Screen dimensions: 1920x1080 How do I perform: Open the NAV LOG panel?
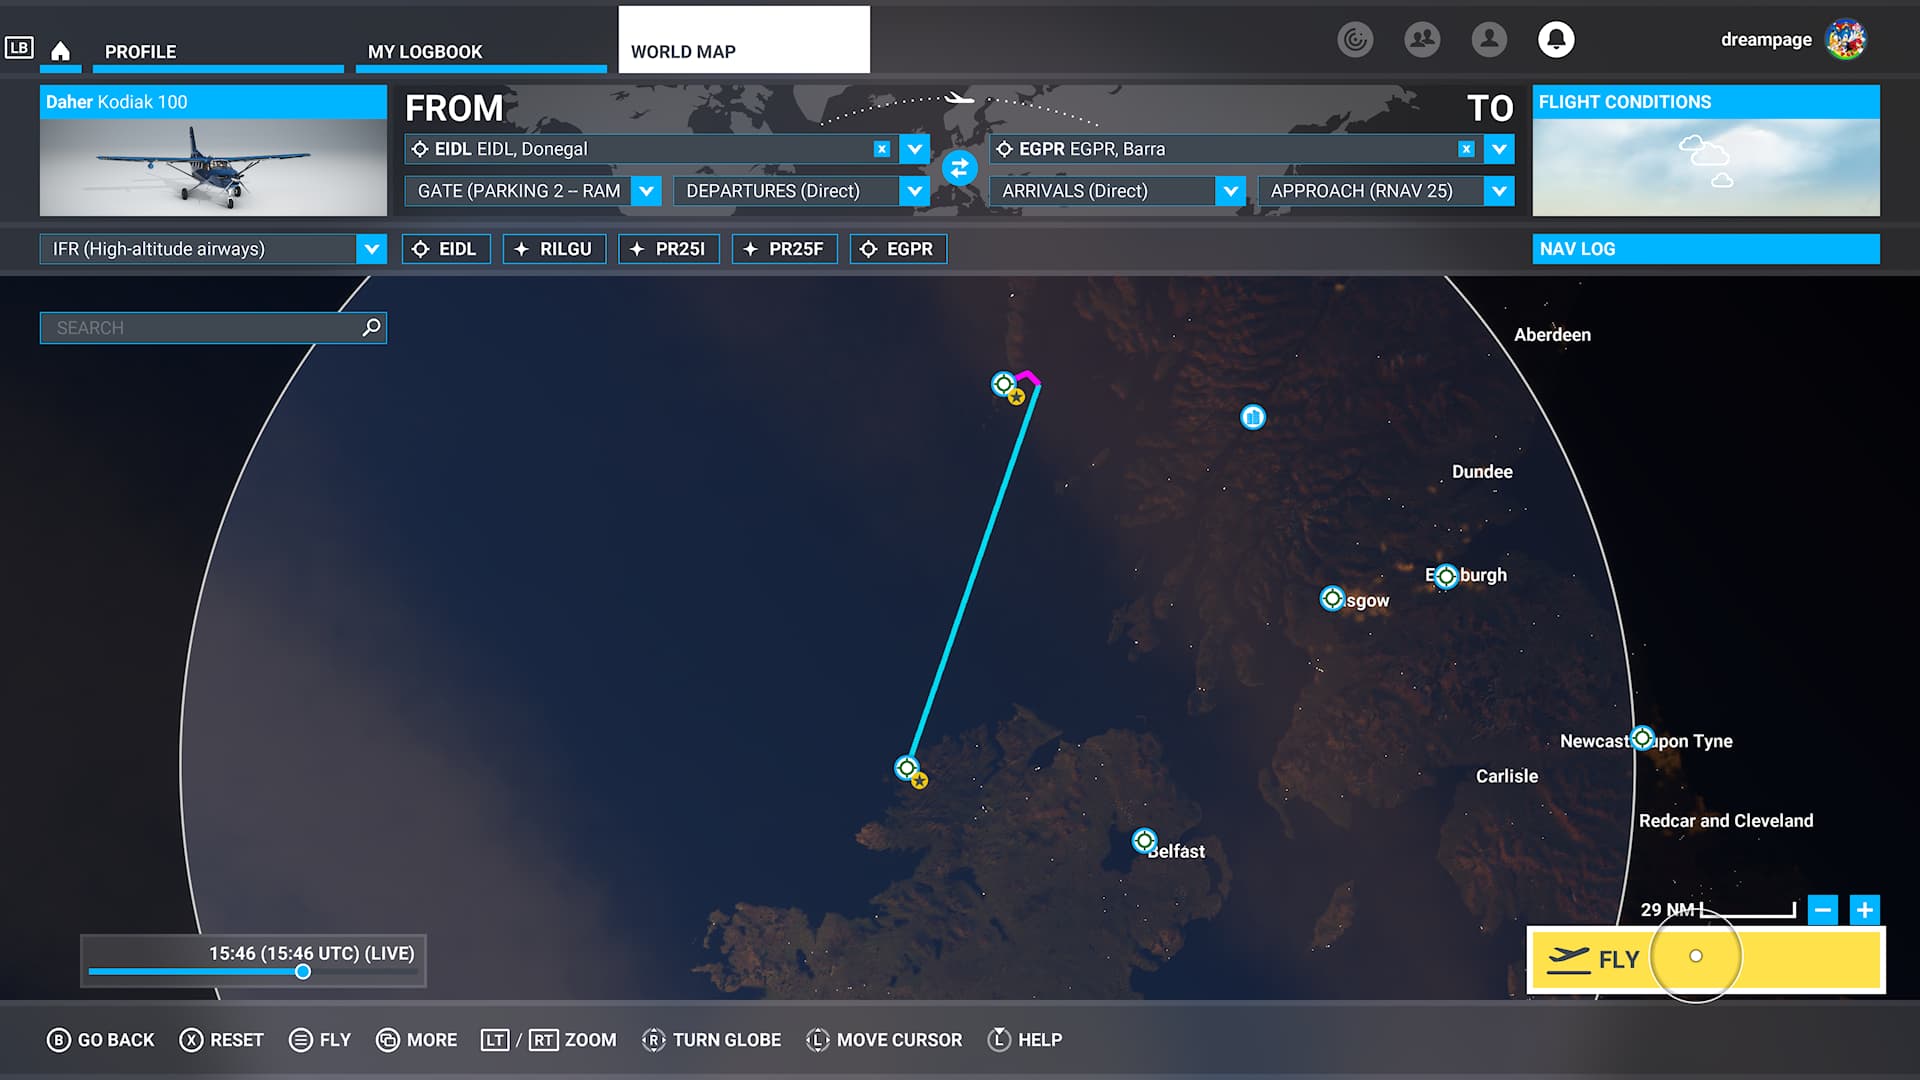click(1705, 249)
